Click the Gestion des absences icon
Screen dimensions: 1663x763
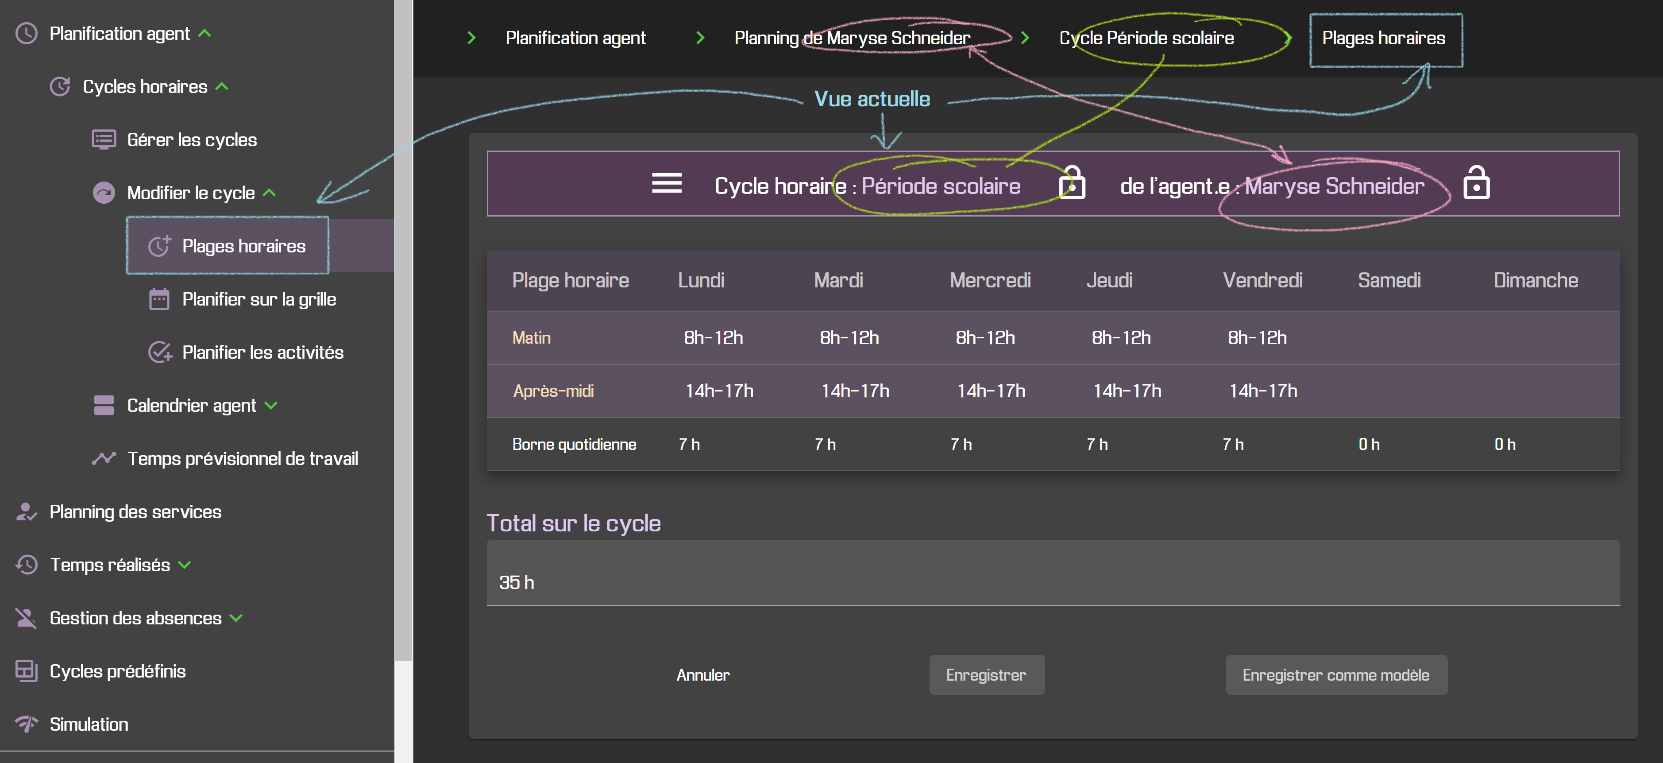pos(27,618)
